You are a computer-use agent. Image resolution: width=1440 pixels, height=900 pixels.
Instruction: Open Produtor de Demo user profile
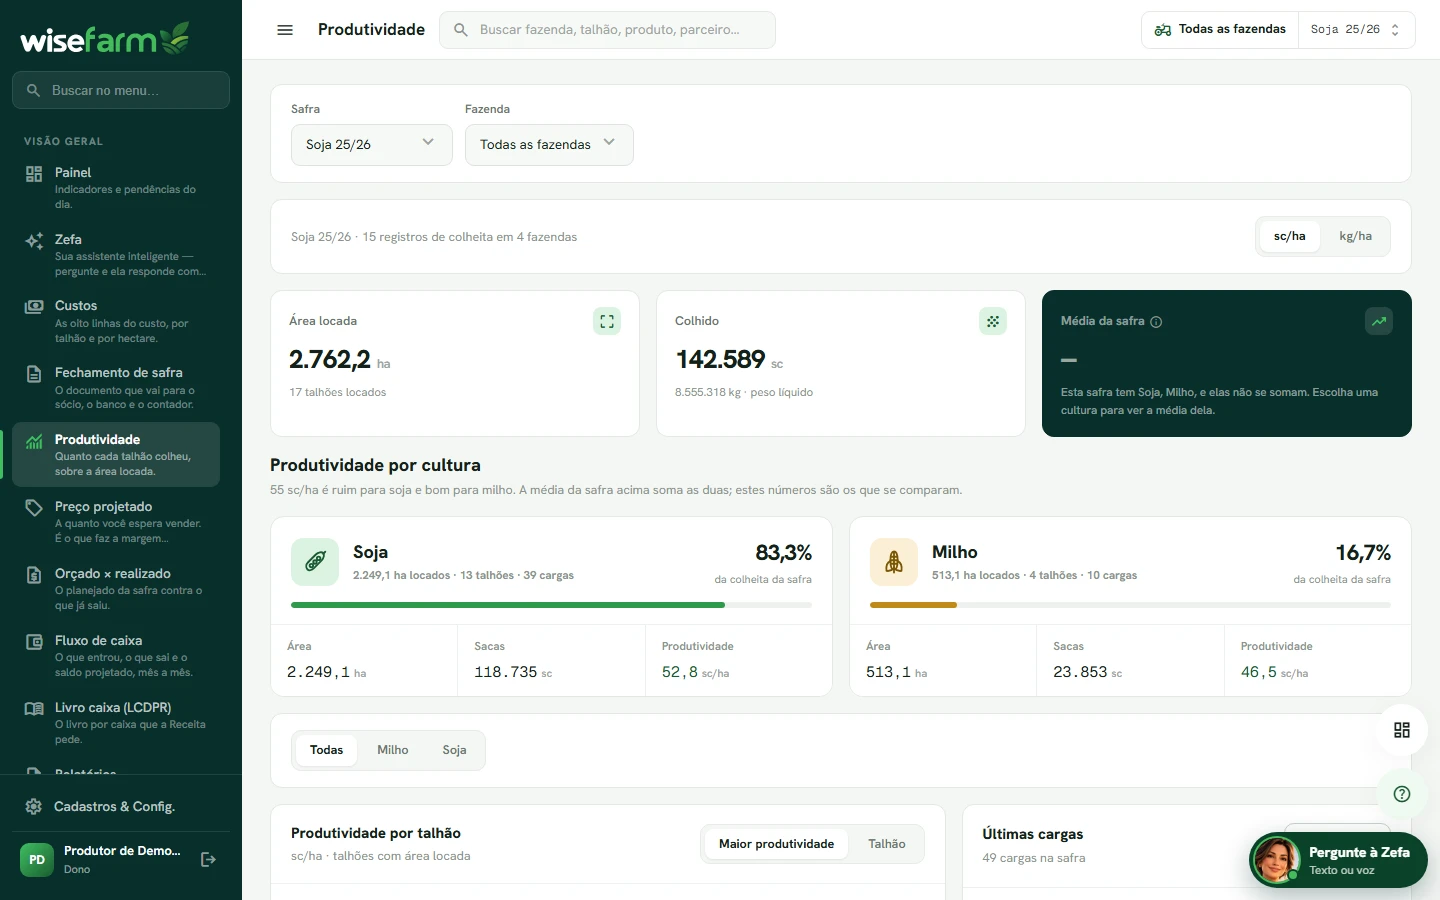click(x=102, y=860)
